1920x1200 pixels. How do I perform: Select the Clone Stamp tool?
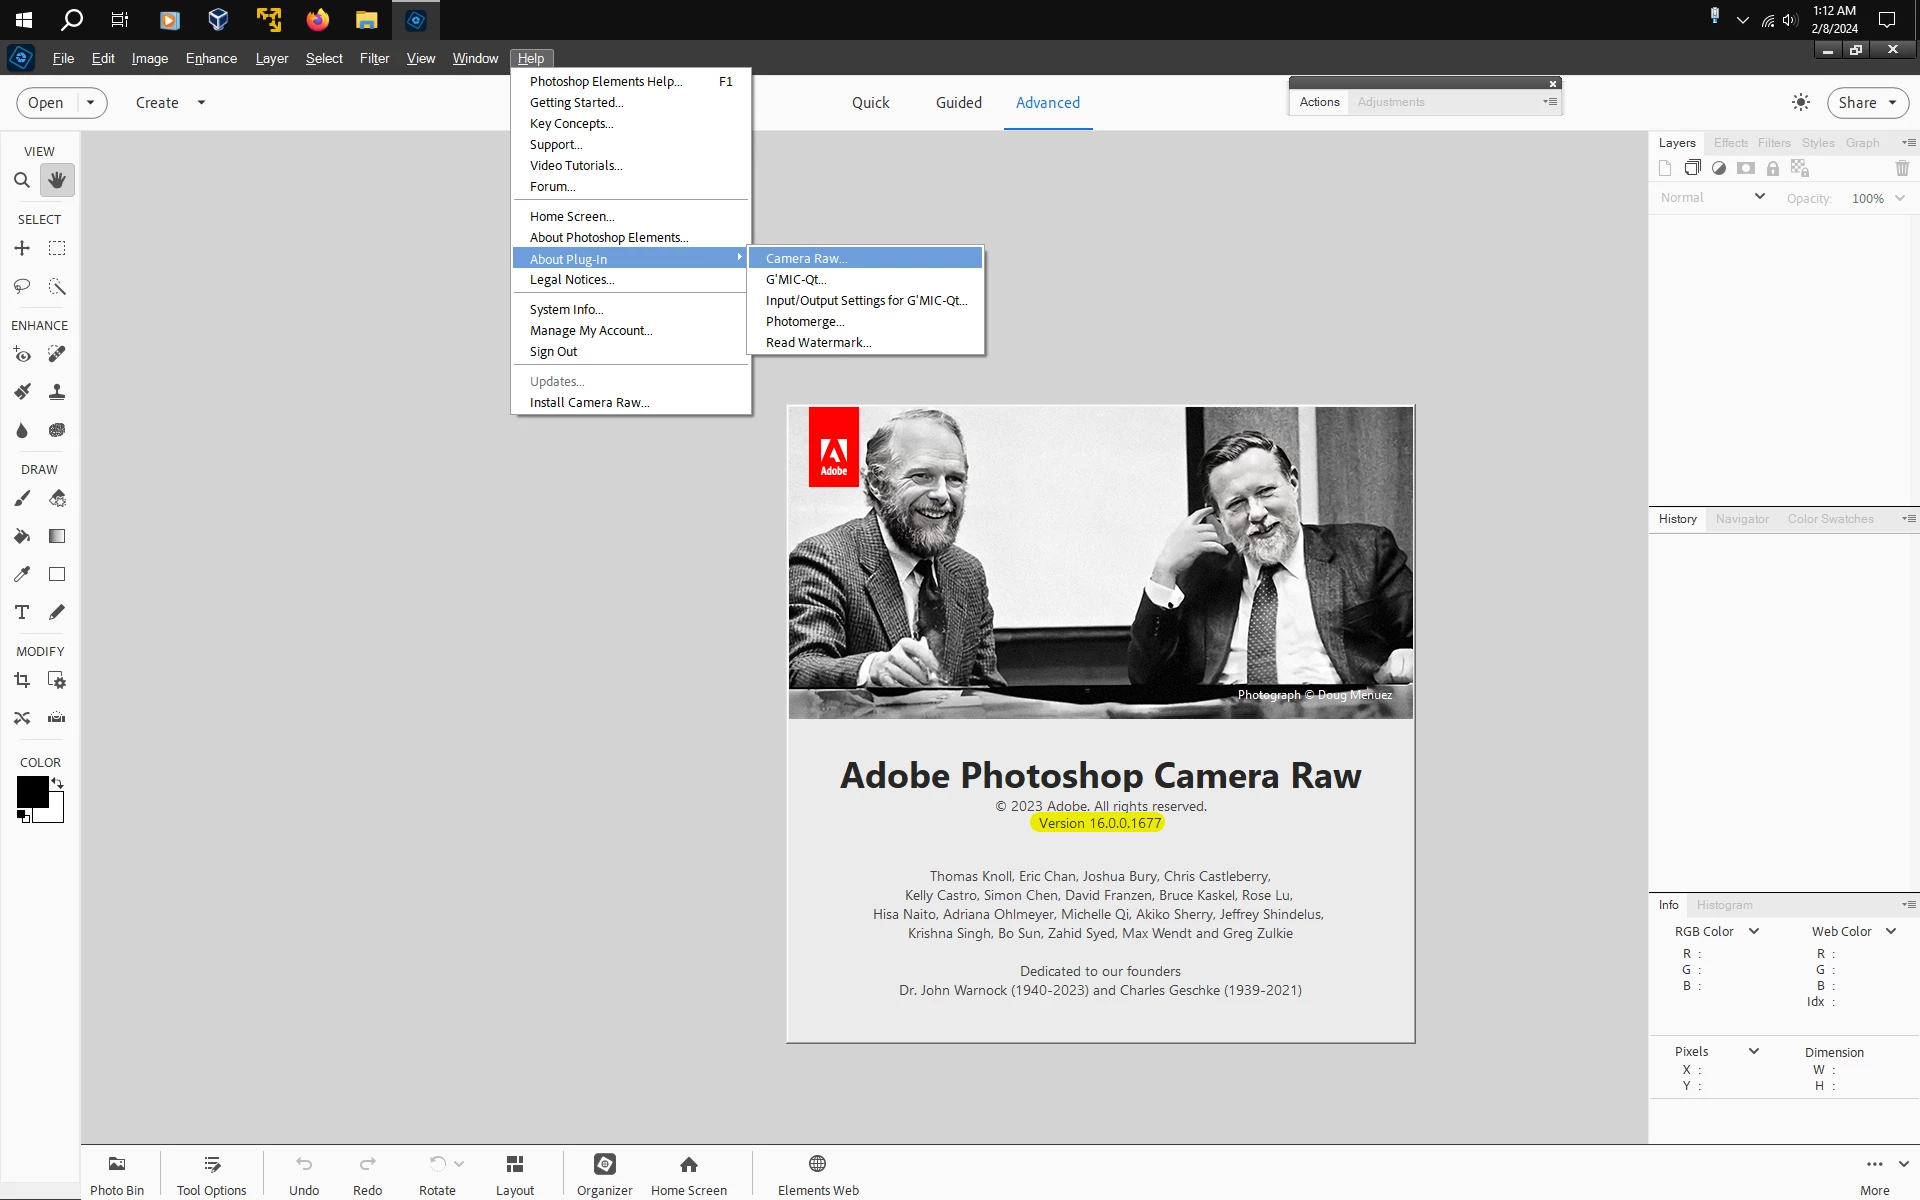57,392
